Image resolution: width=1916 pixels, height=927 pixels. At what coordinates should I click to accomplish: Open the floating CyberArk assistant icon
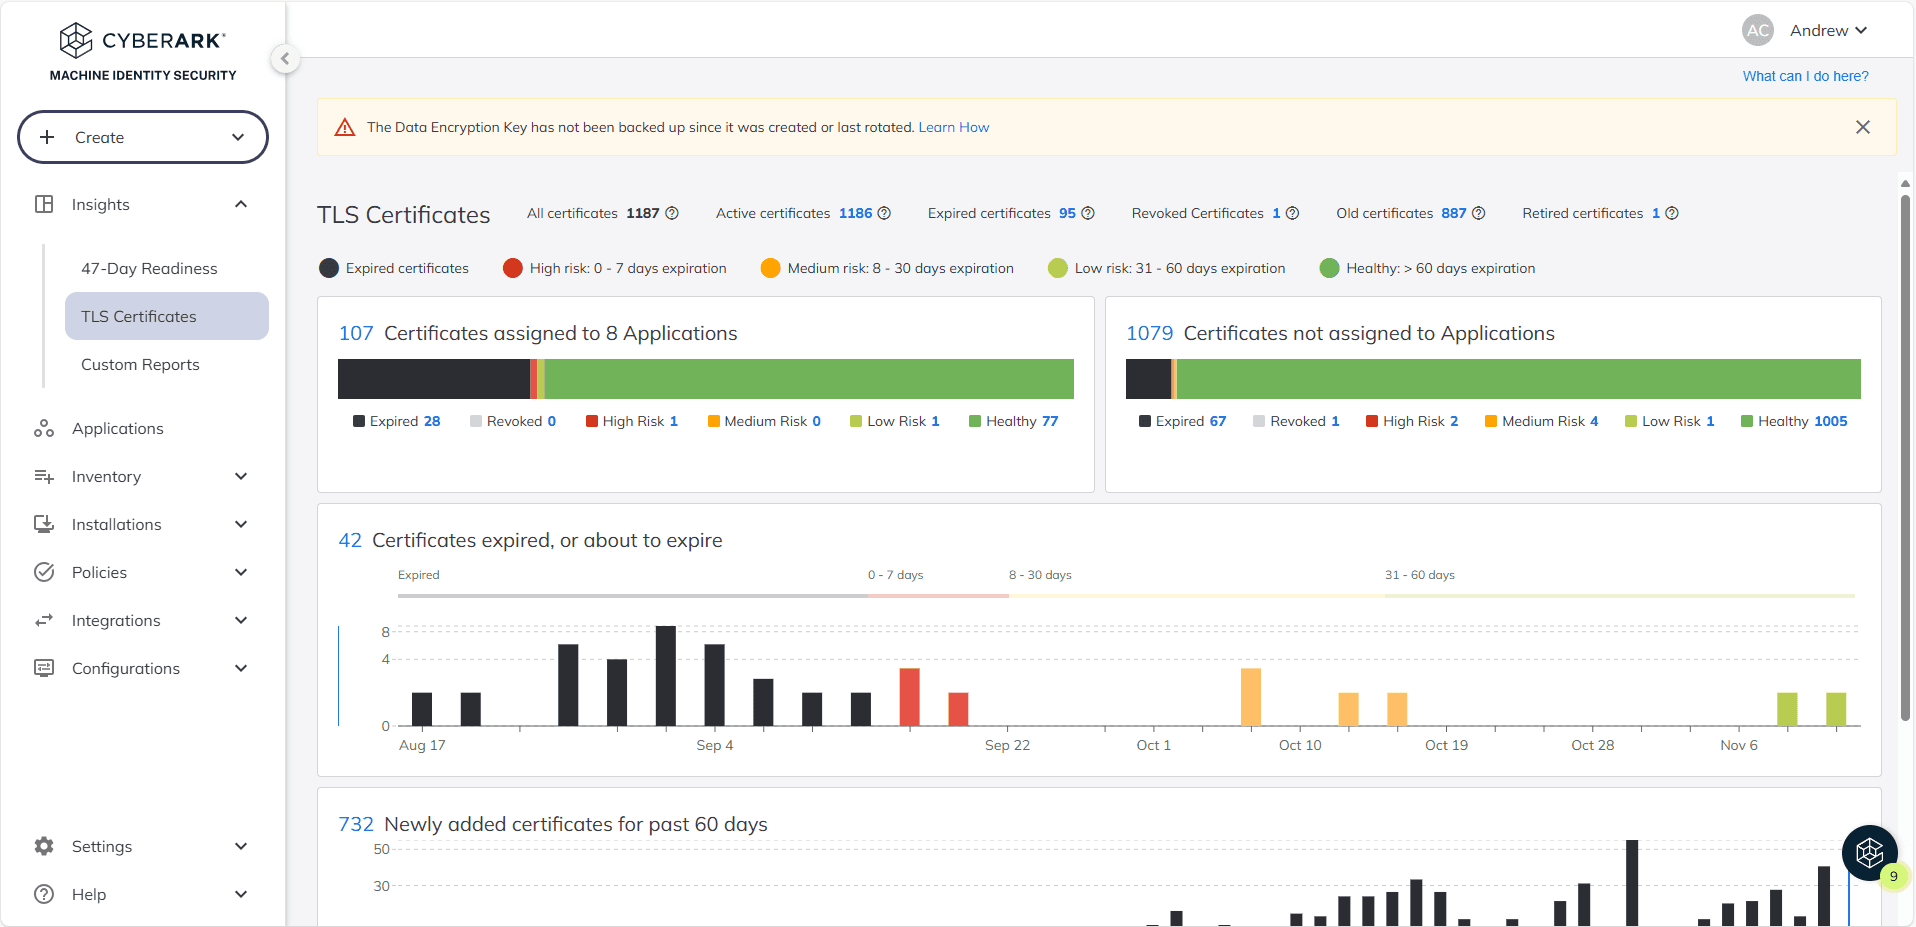pos(1869,852)
